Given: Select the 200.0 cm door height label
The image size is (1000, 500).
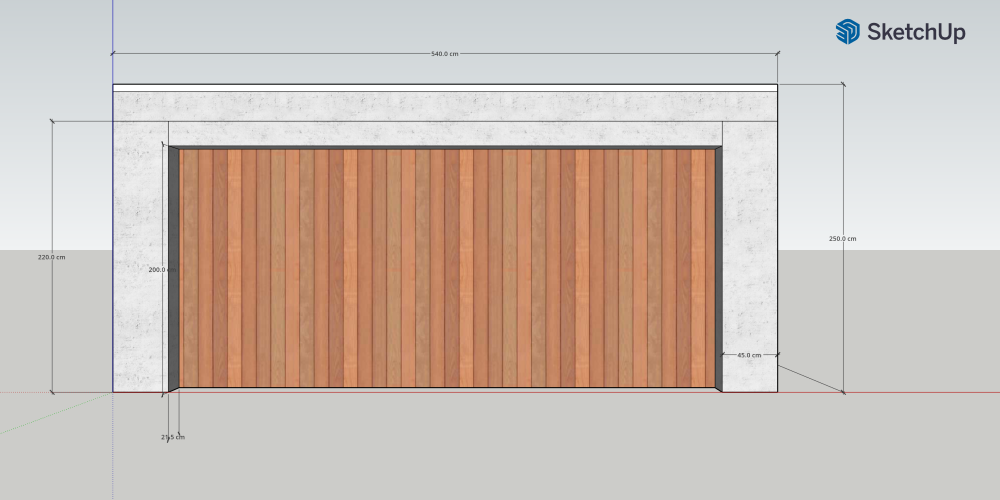Looking at the screenshot, I should (162, 270).
